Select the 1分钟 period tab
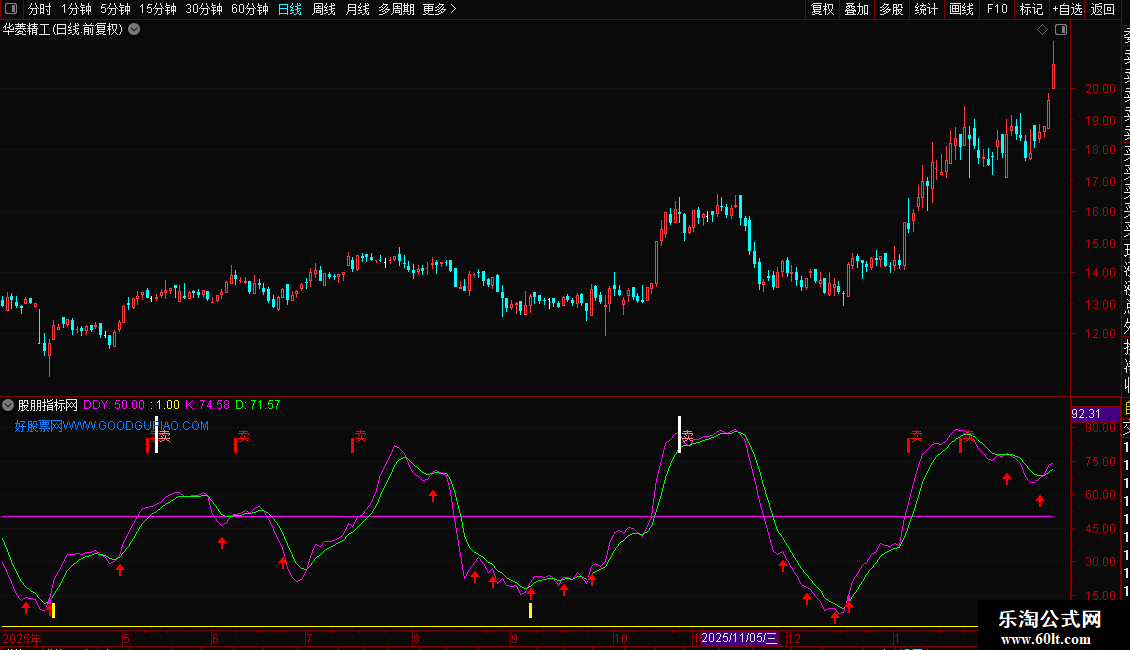The width and height of the screenshot is (1130, 650). pyautogui.click(x=76, y=9)
